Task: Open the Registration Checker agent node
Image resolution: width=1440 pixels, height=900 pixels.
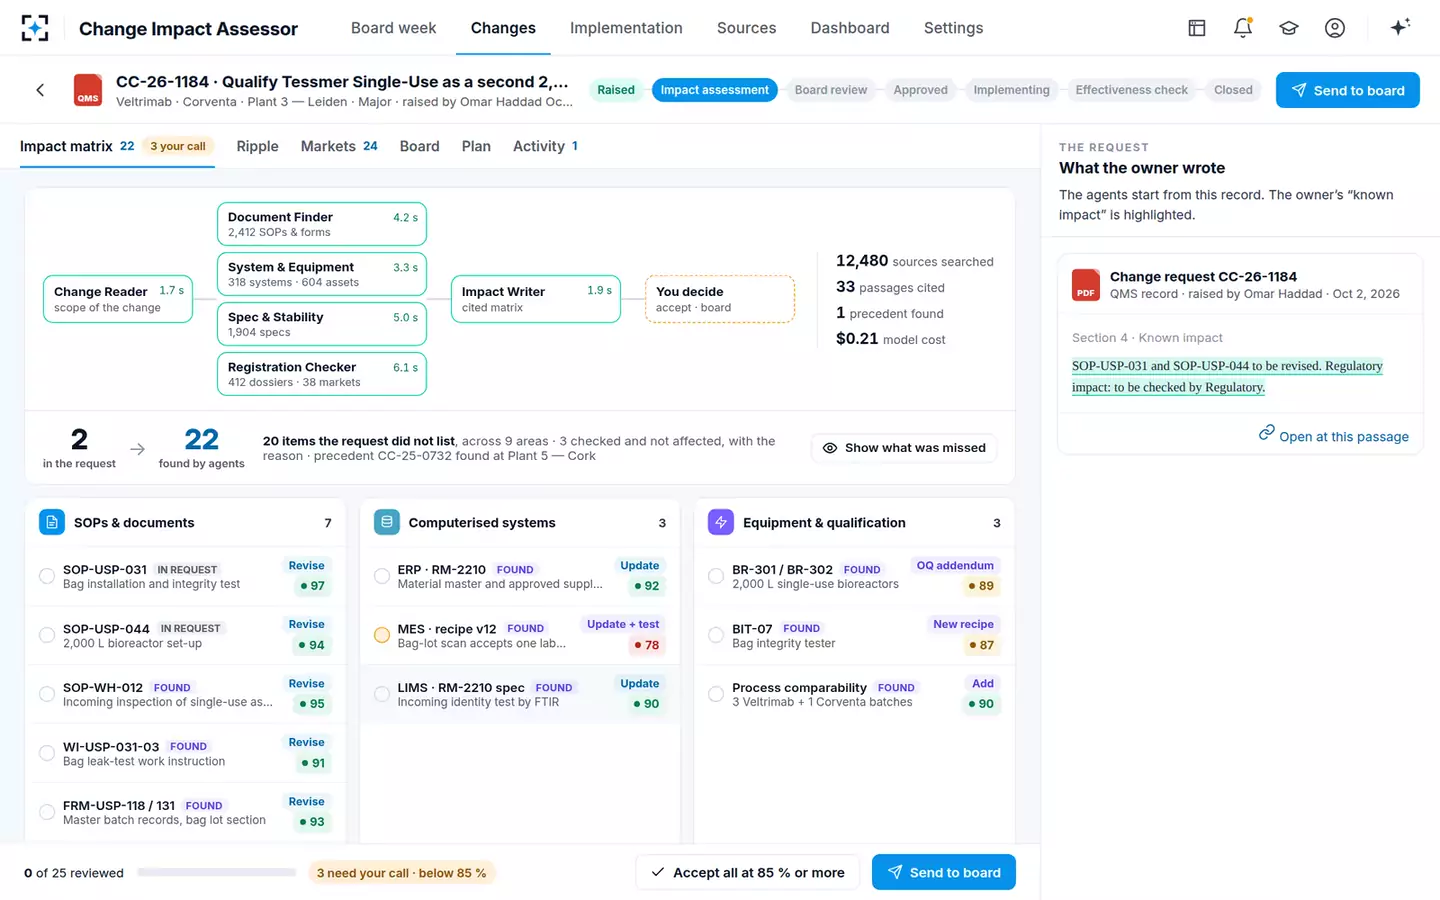Action: click(x=322, y=374)
